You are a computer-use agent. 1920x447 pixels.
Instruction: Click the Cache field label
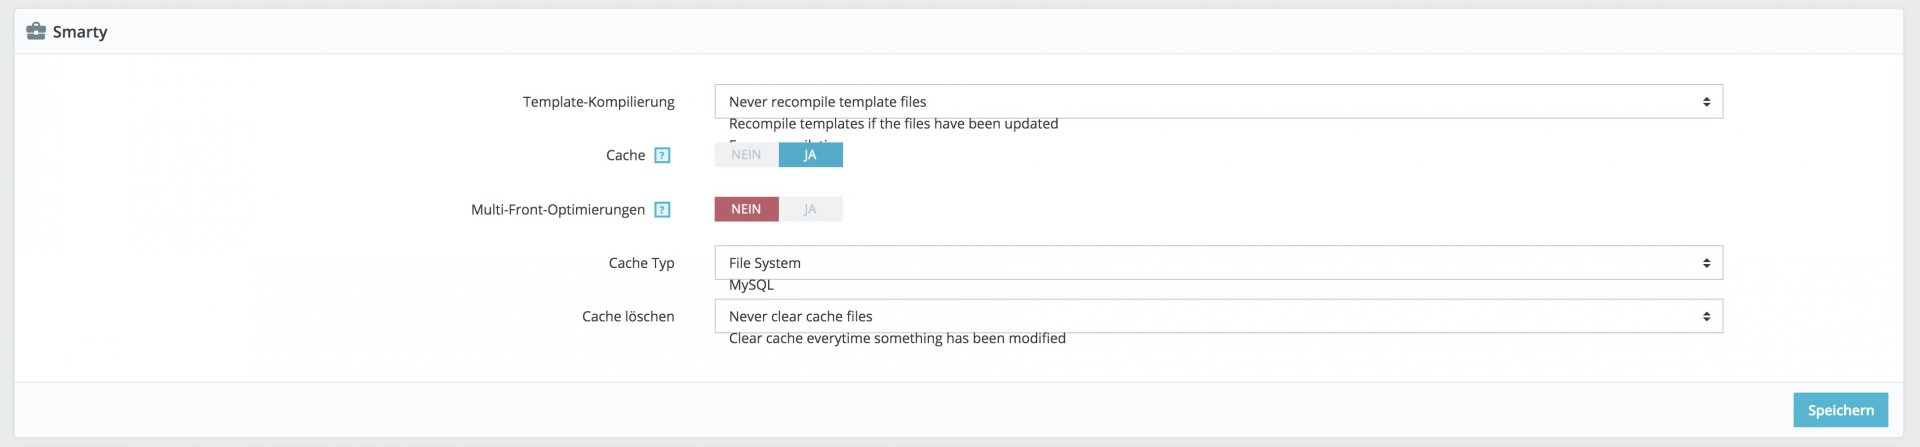coord(625,155)
